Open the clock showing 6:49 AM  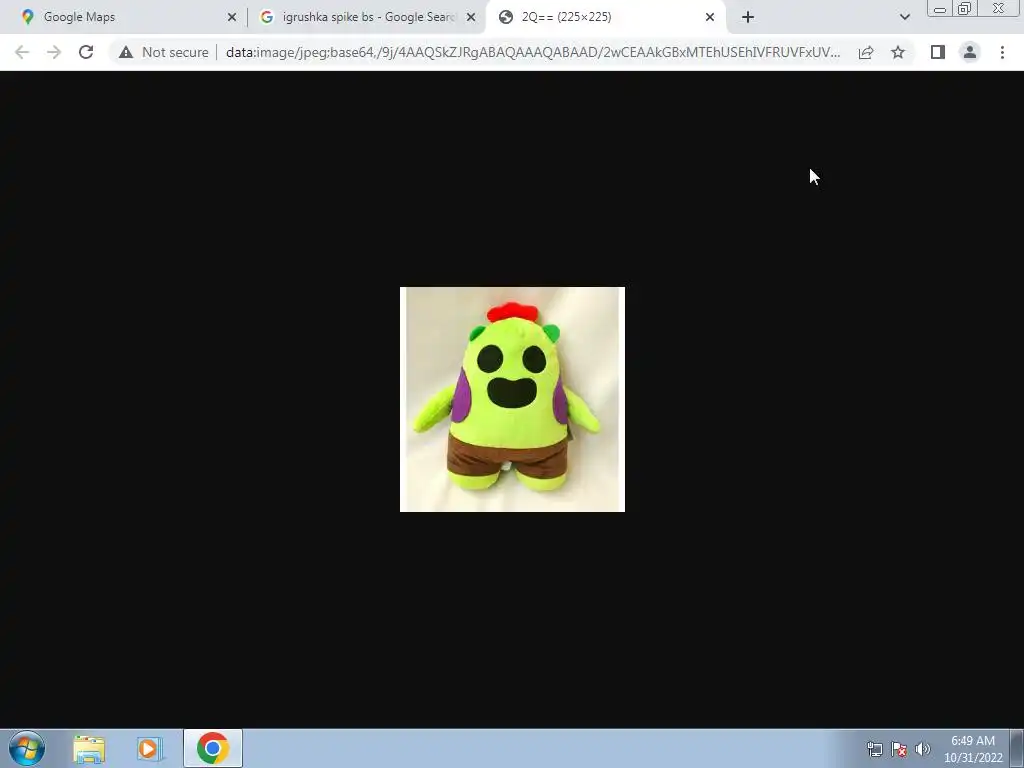tap(973, 749)
